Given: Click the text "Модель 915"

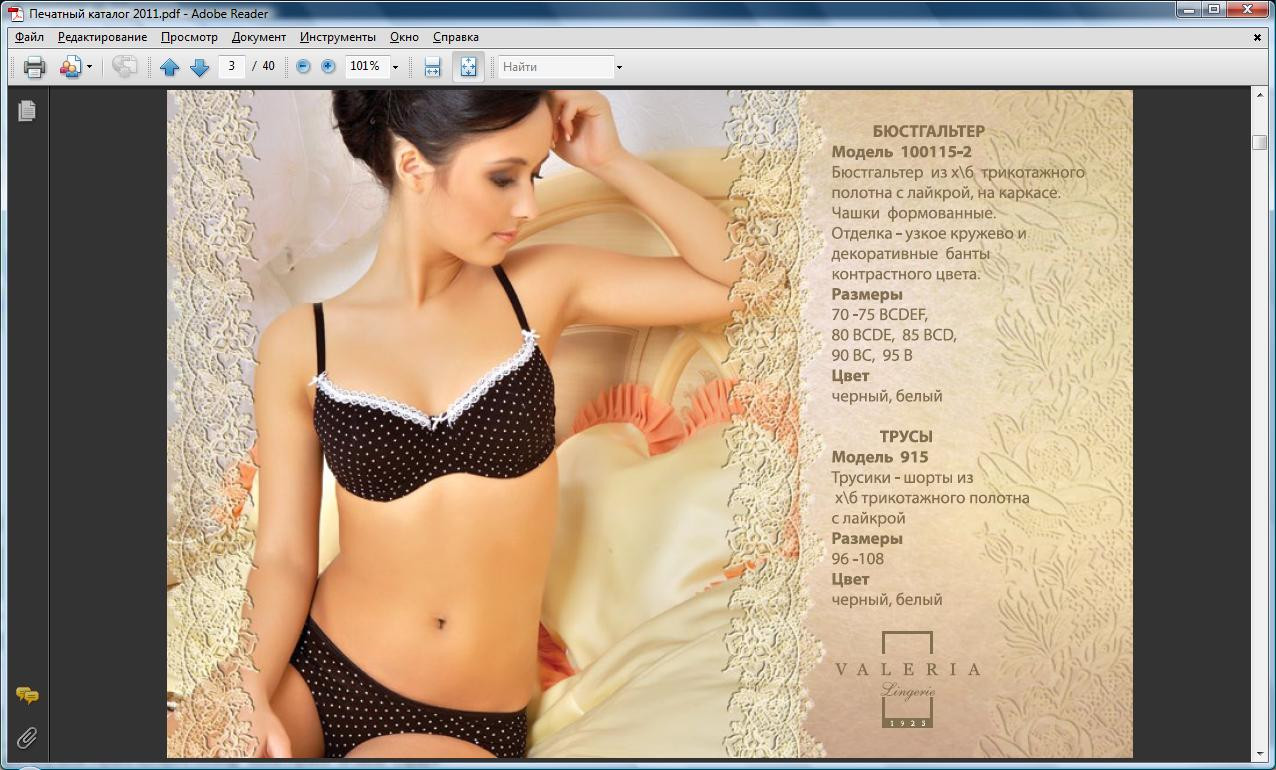Looking at the screenshot, I should pos(880,457).
